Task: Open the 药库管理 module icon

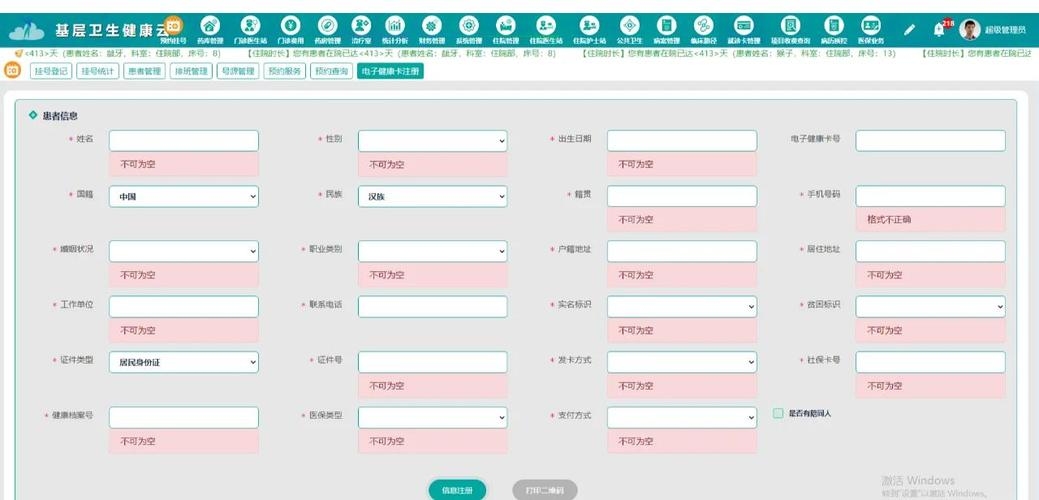Action: 210,26
